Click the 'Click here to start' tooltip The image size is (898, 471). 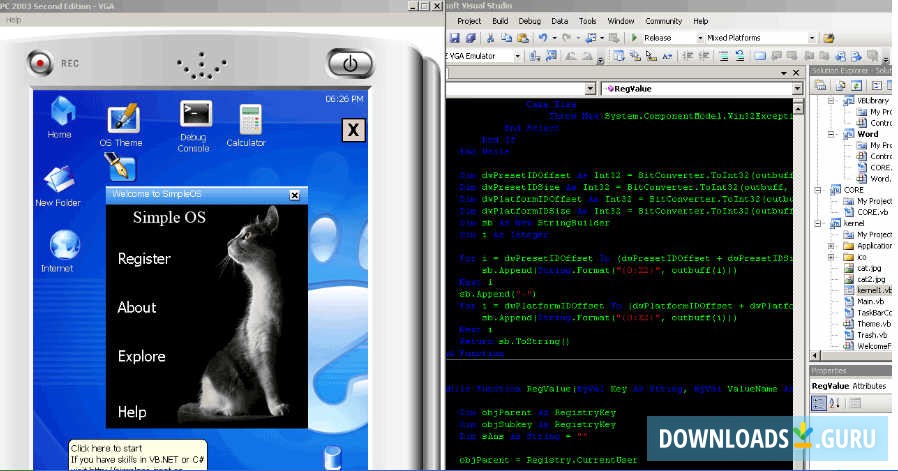[138, 455]
